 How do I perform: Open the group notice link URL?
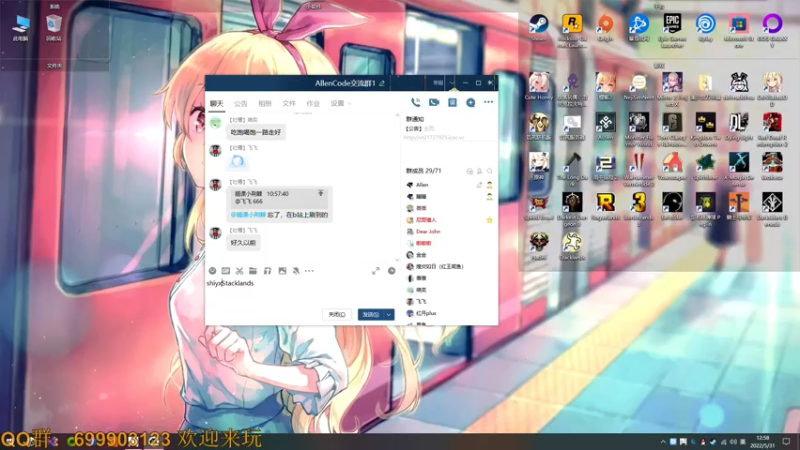[435, 138]
